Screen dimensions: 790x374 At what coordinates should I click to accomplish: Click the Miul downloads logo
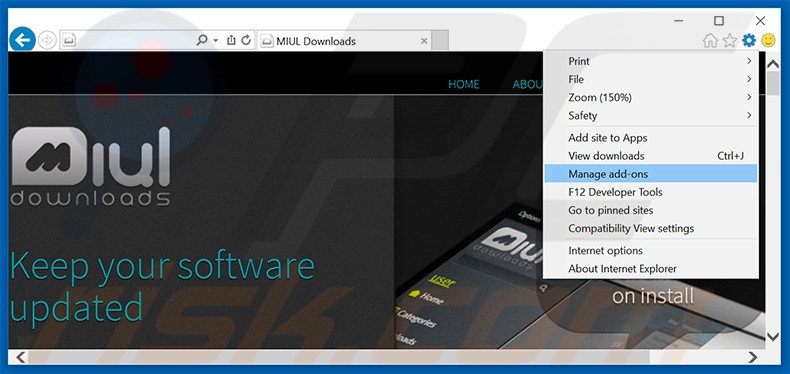coord(91,167)
